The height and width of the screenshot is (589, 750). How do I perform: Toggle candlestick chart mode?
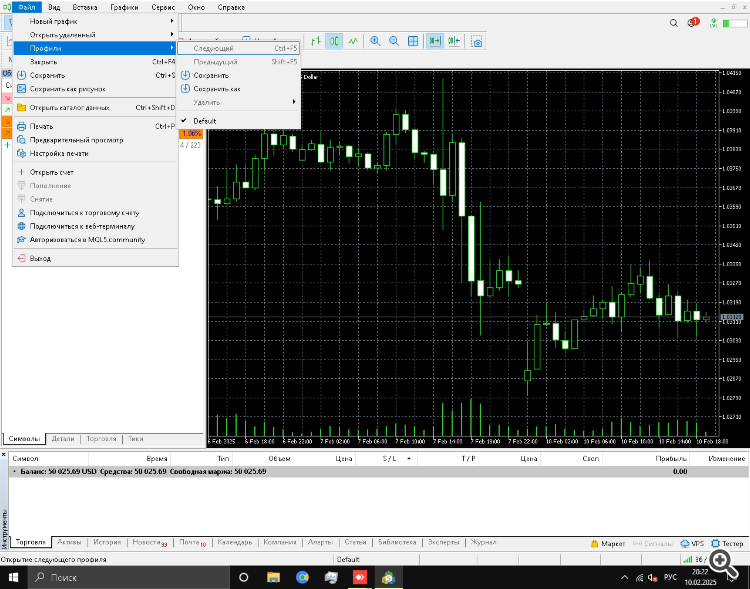coord(334,41)
